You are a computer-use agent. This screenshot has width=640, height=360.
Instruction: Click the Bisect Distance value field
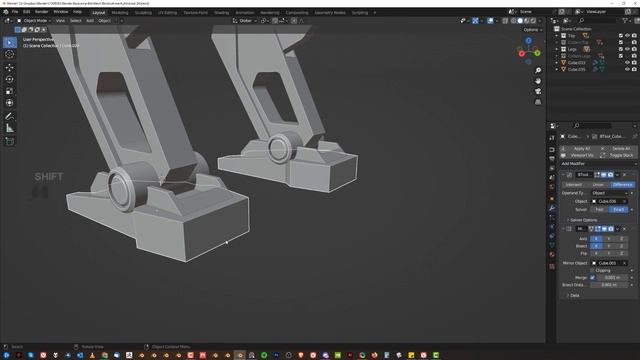609,285
